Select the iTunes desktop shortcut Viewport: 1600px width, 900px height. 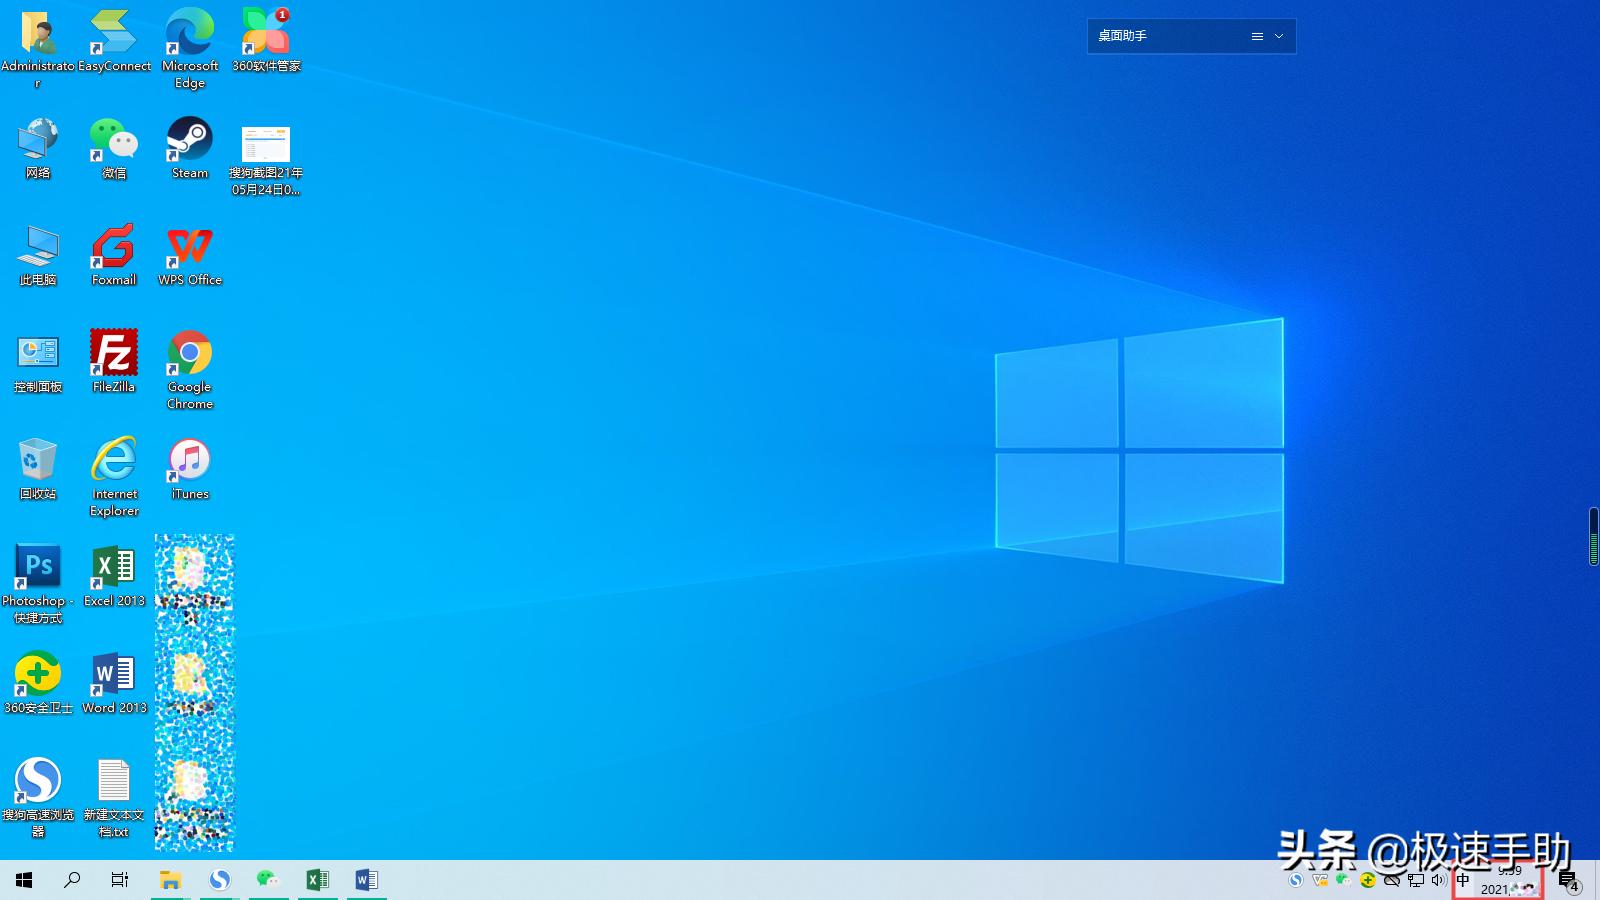(189, 461)
